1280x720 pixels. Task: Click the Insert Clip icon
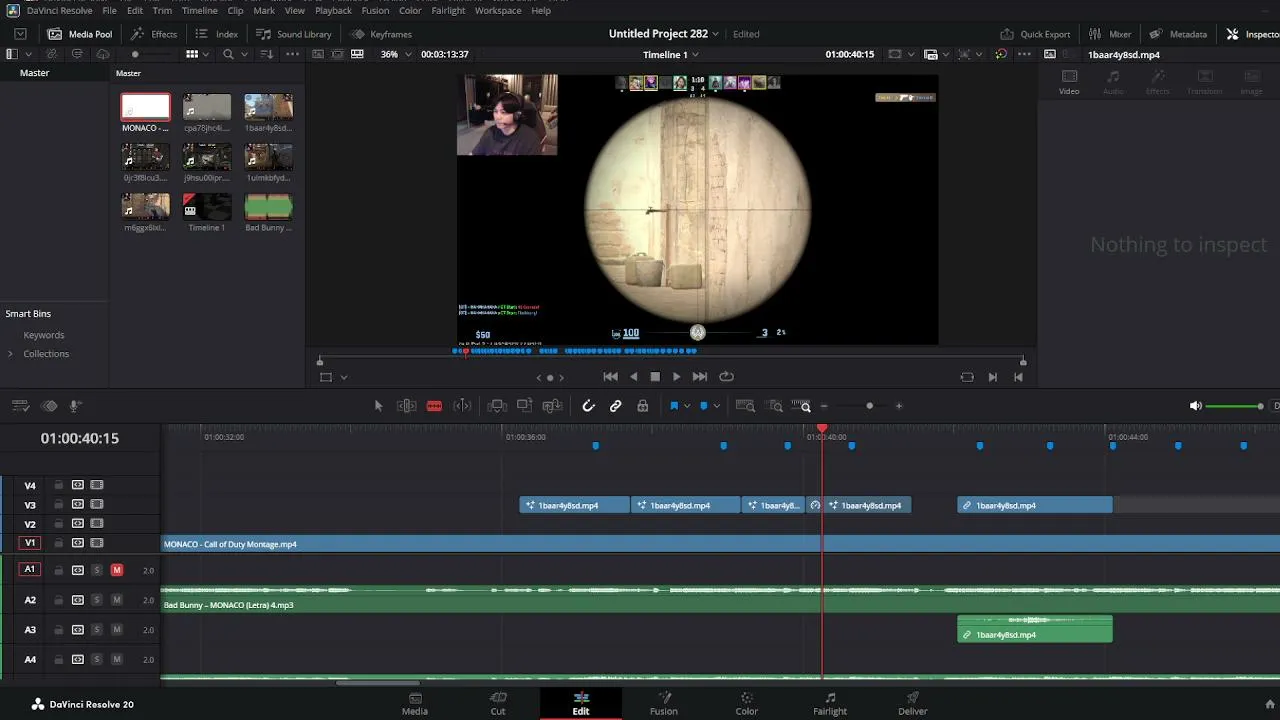[x=497, y=406]
